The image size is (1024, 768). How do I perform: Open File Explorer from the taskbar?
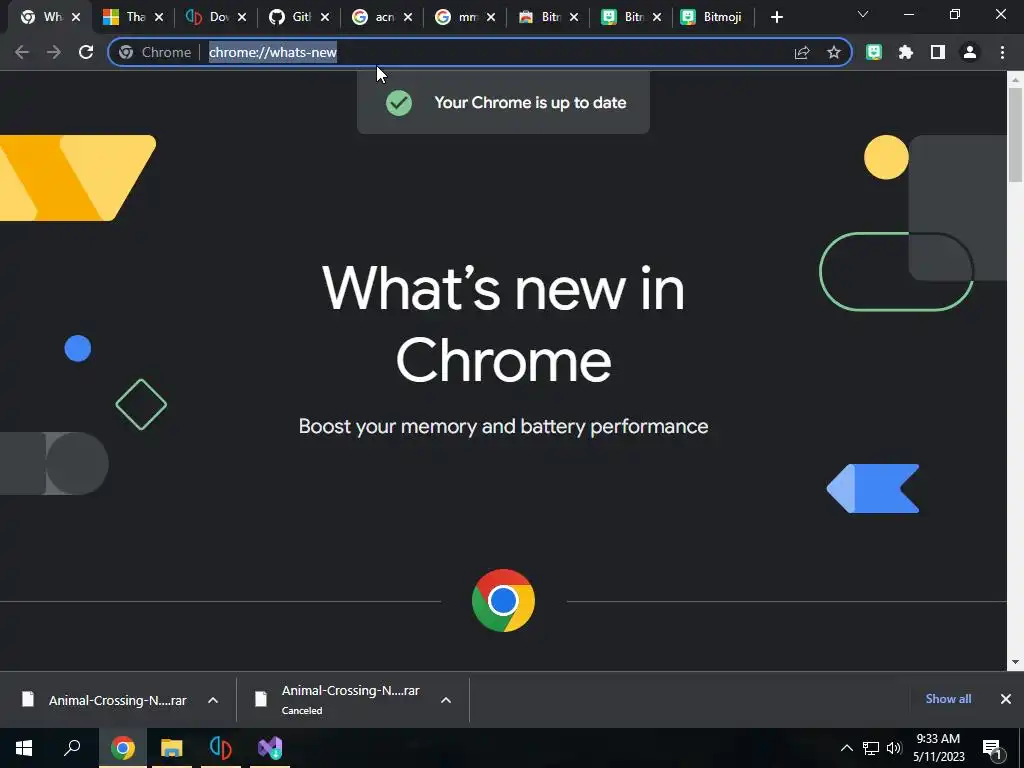coord(171,748)
